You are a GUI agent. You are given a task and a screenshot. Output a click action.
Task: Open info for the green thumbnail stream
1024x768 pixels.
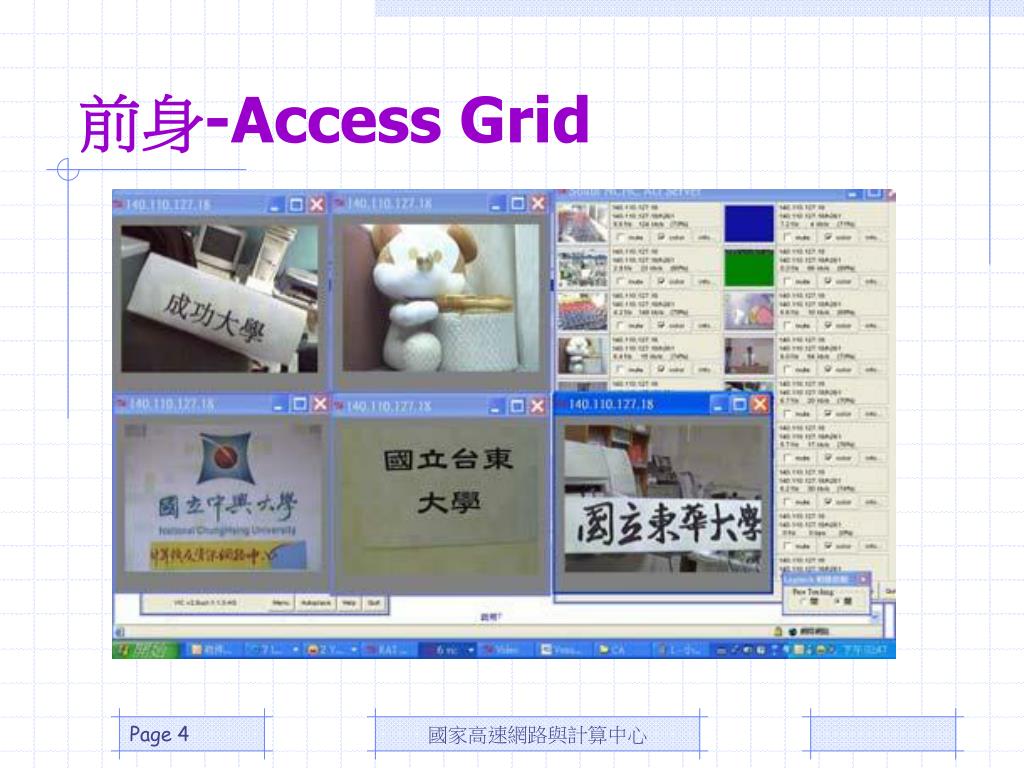click(871, 281)
